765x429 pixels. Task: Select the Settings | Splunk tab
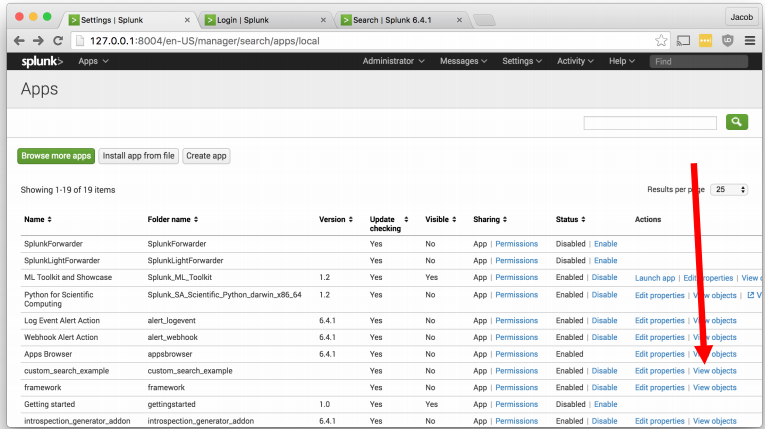coord(128,20)
